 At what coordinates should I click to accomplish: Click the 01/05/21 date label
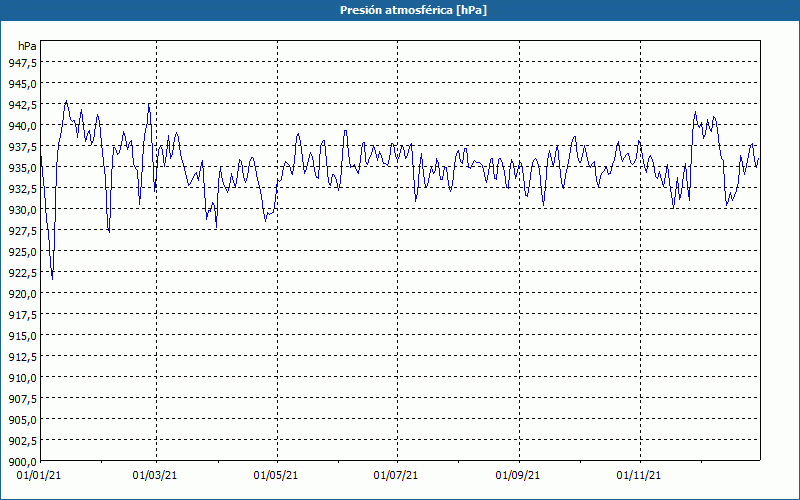[x=276, y=476]
